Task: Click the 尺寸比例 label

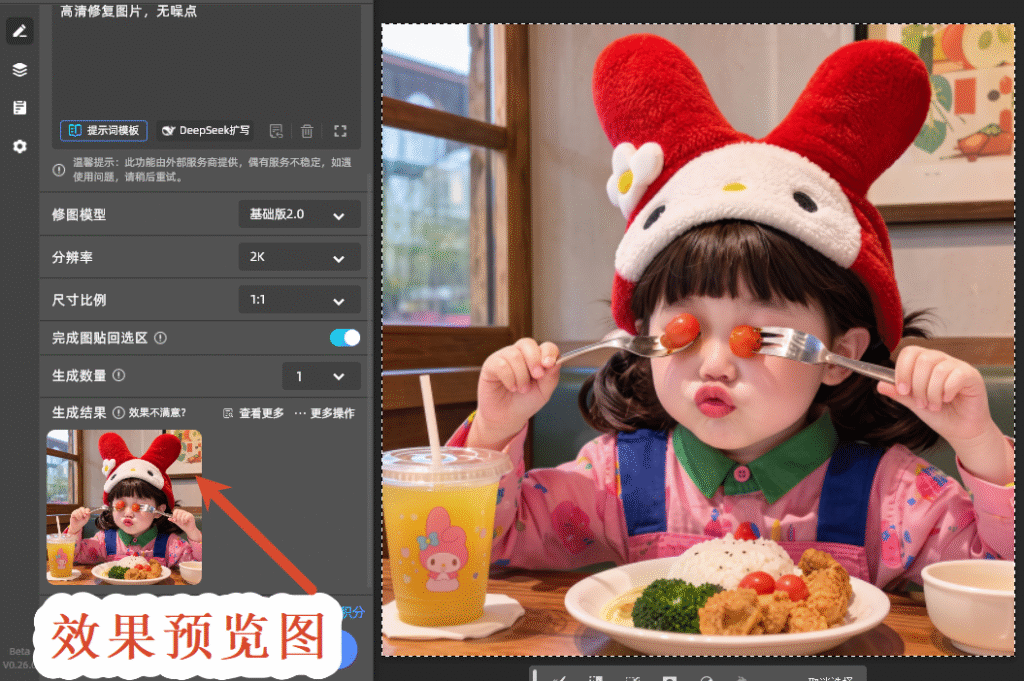Action: (79, 300)
